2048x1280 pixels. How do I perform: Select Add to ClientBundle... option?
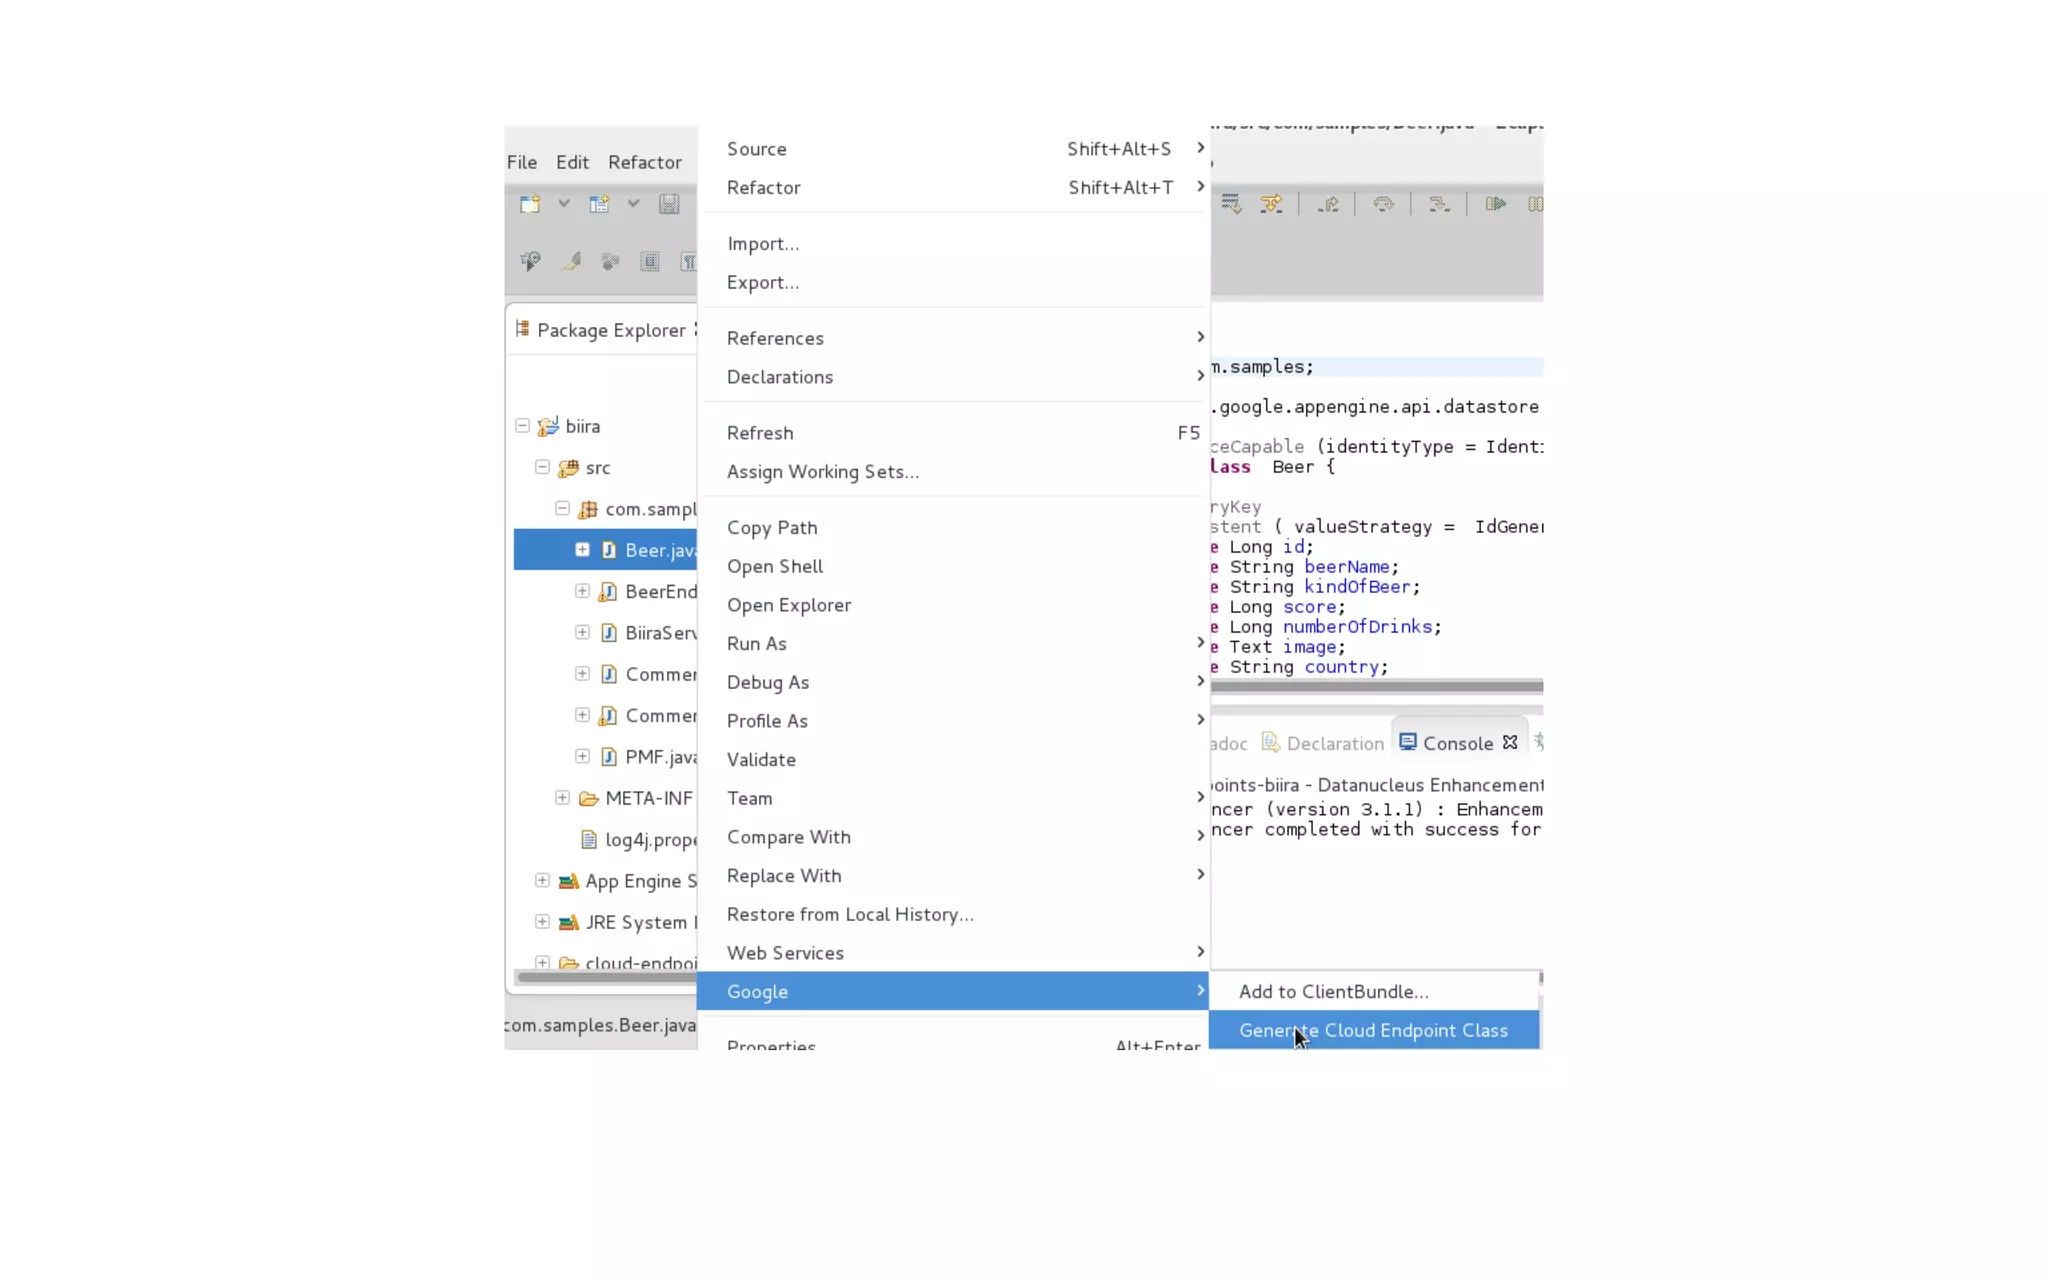click(1333, 991)
